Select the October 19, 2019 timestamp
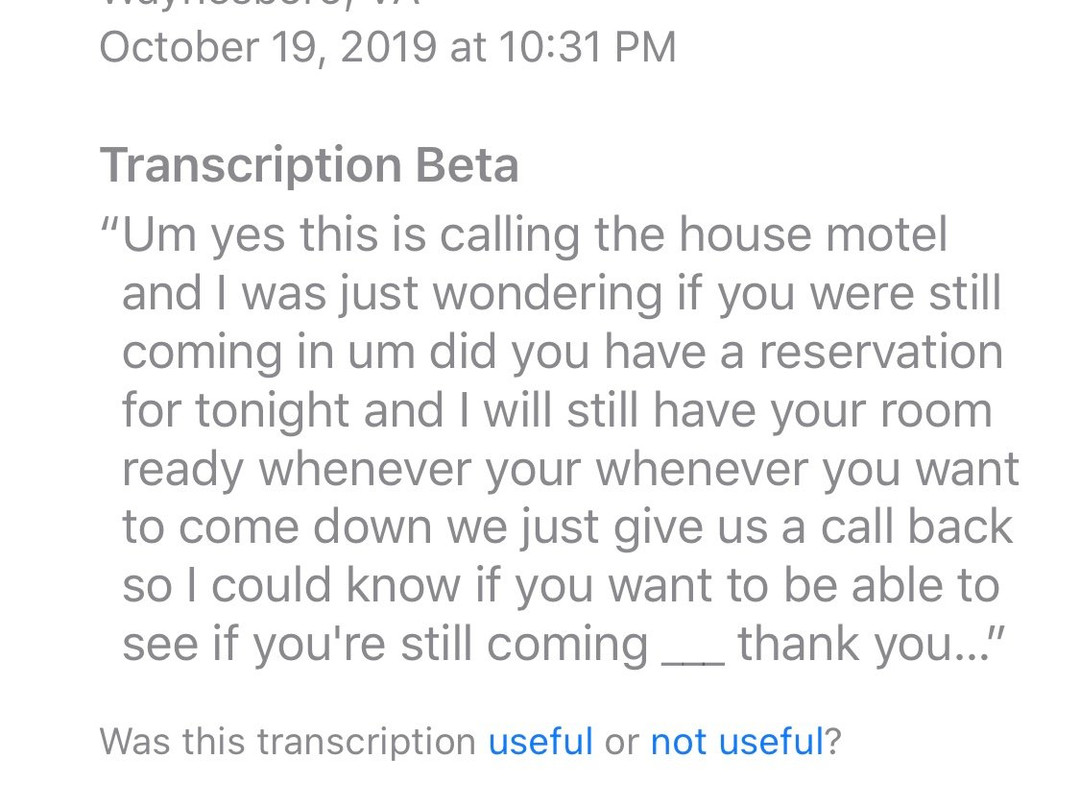The image size is (1080, 808). 268,47
